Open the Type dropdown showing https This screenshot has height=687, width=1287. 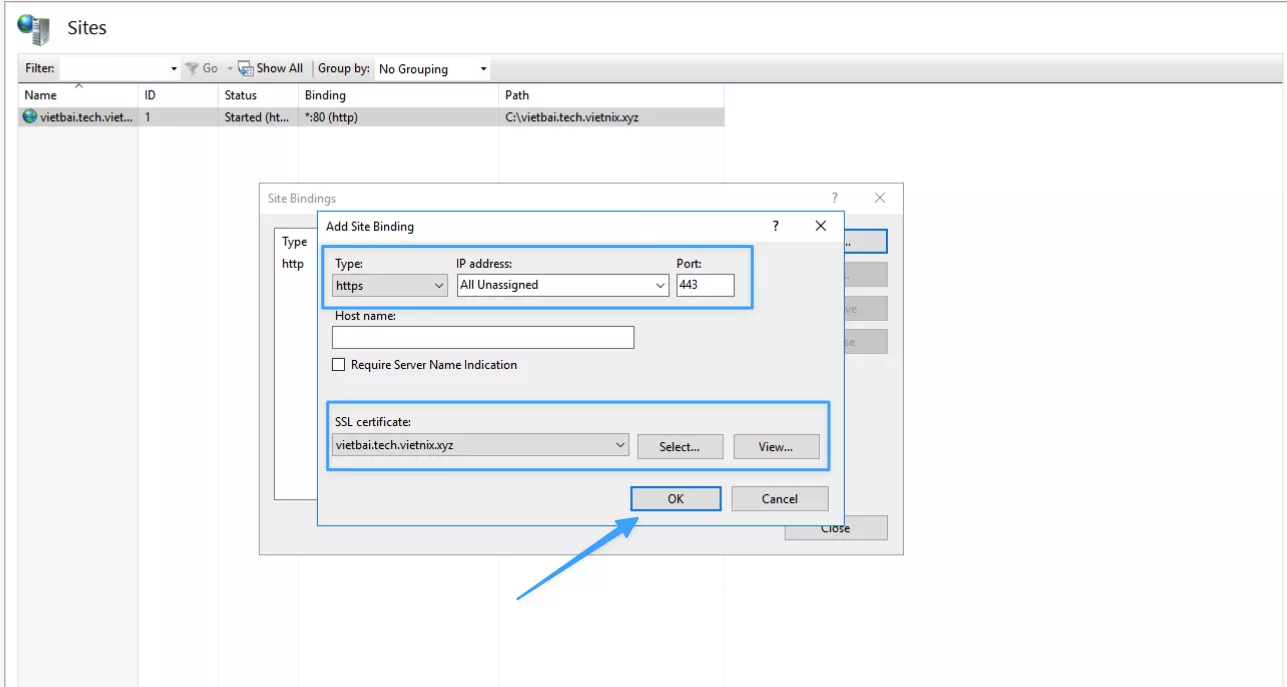tap(390, 286)
